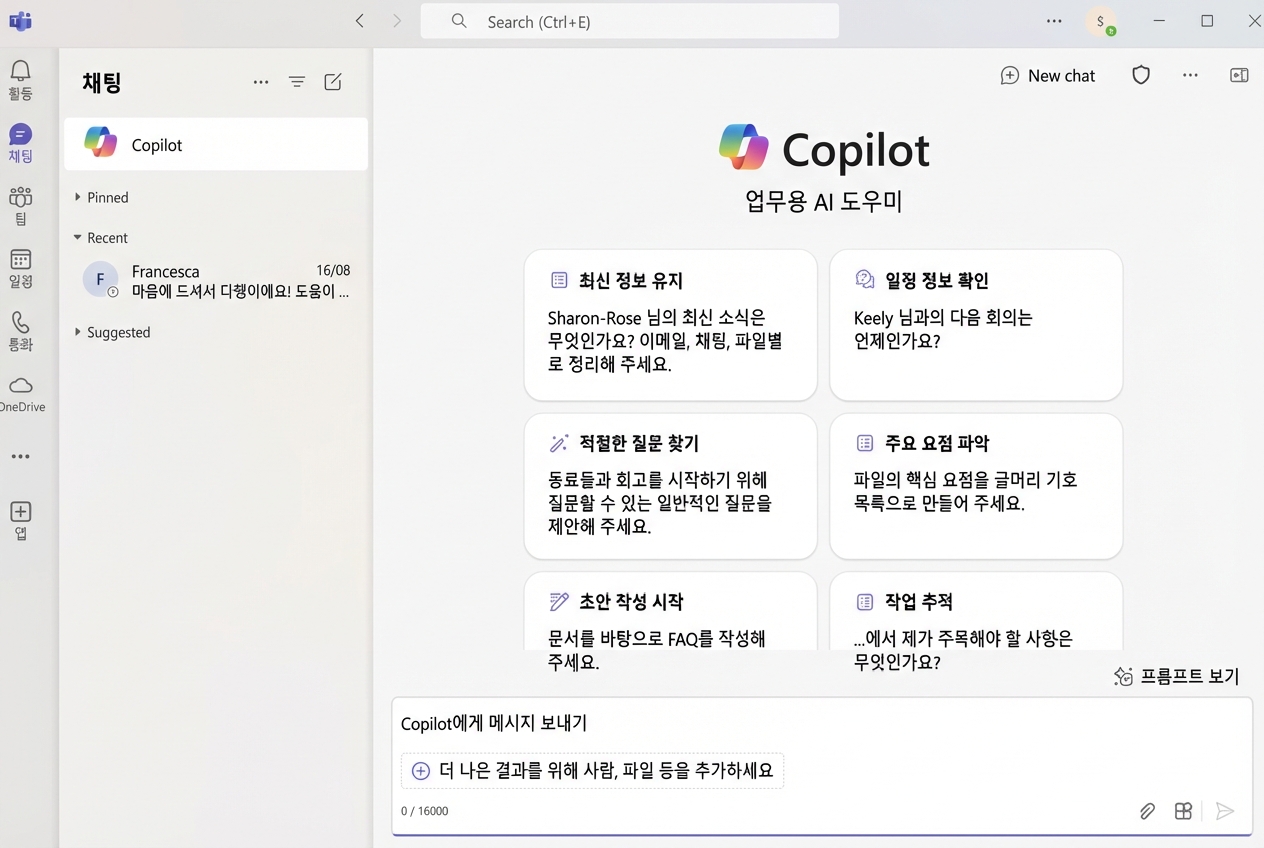The width and height of the screenshot is (1264, 848).
Task: Select the 최신 정보 유지 prompt card
Action: click(x=670, y=325)
